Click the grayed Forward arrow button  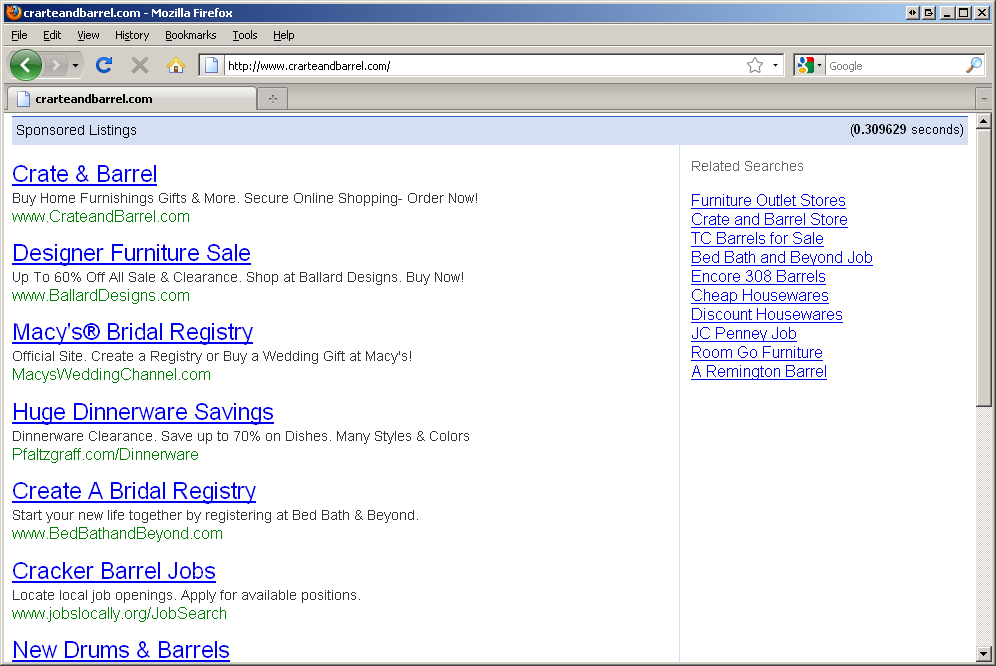[x=56, y=65]
